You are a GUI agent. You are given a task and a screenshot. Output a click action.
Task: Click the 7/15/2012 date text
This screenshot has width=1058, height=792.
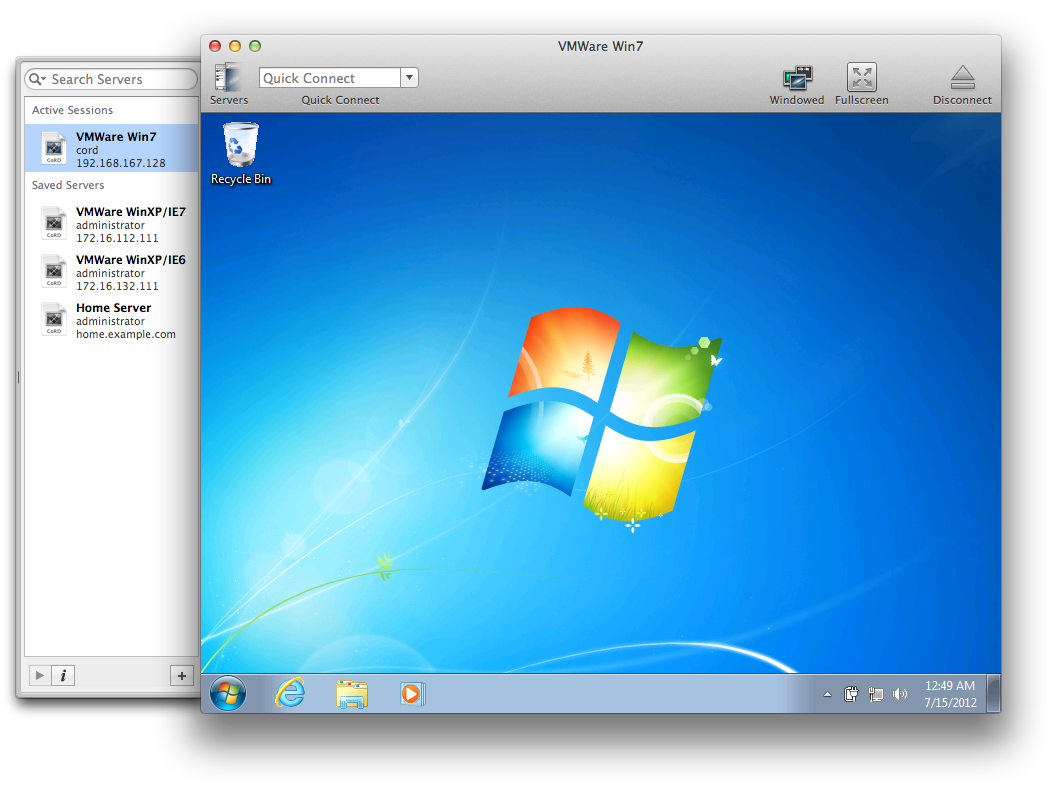click(950, 702)
